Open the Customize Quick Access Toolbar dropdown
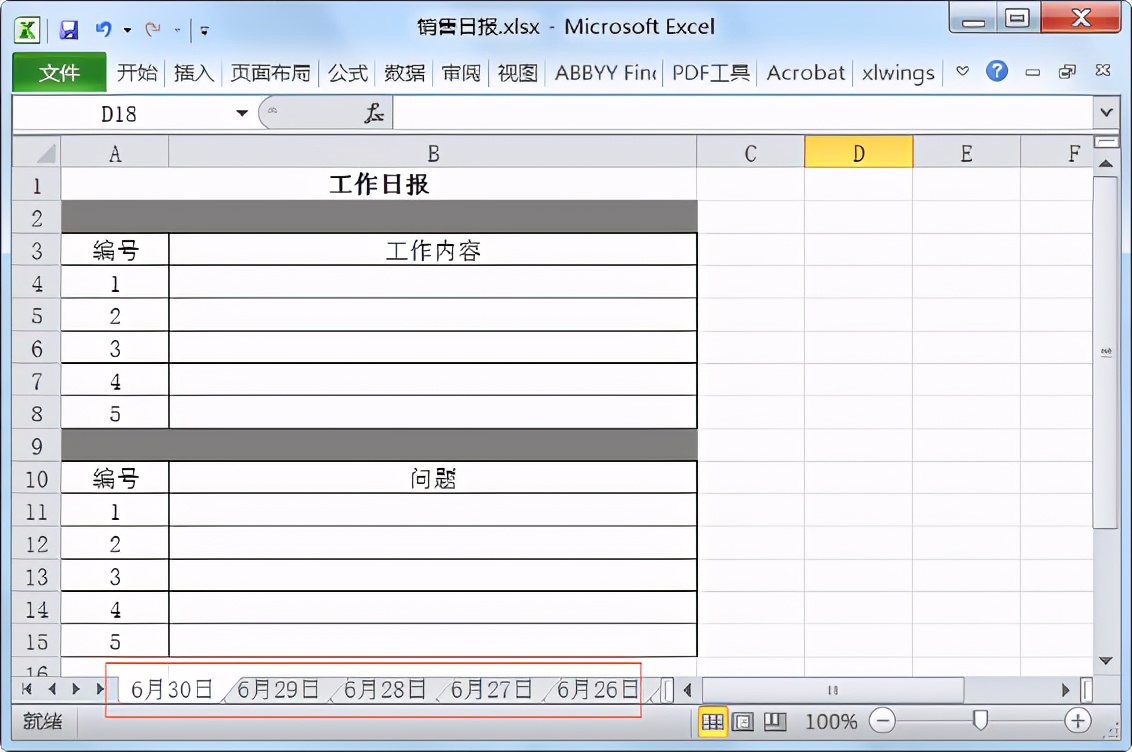The image size is (1132, 752). 204,31
